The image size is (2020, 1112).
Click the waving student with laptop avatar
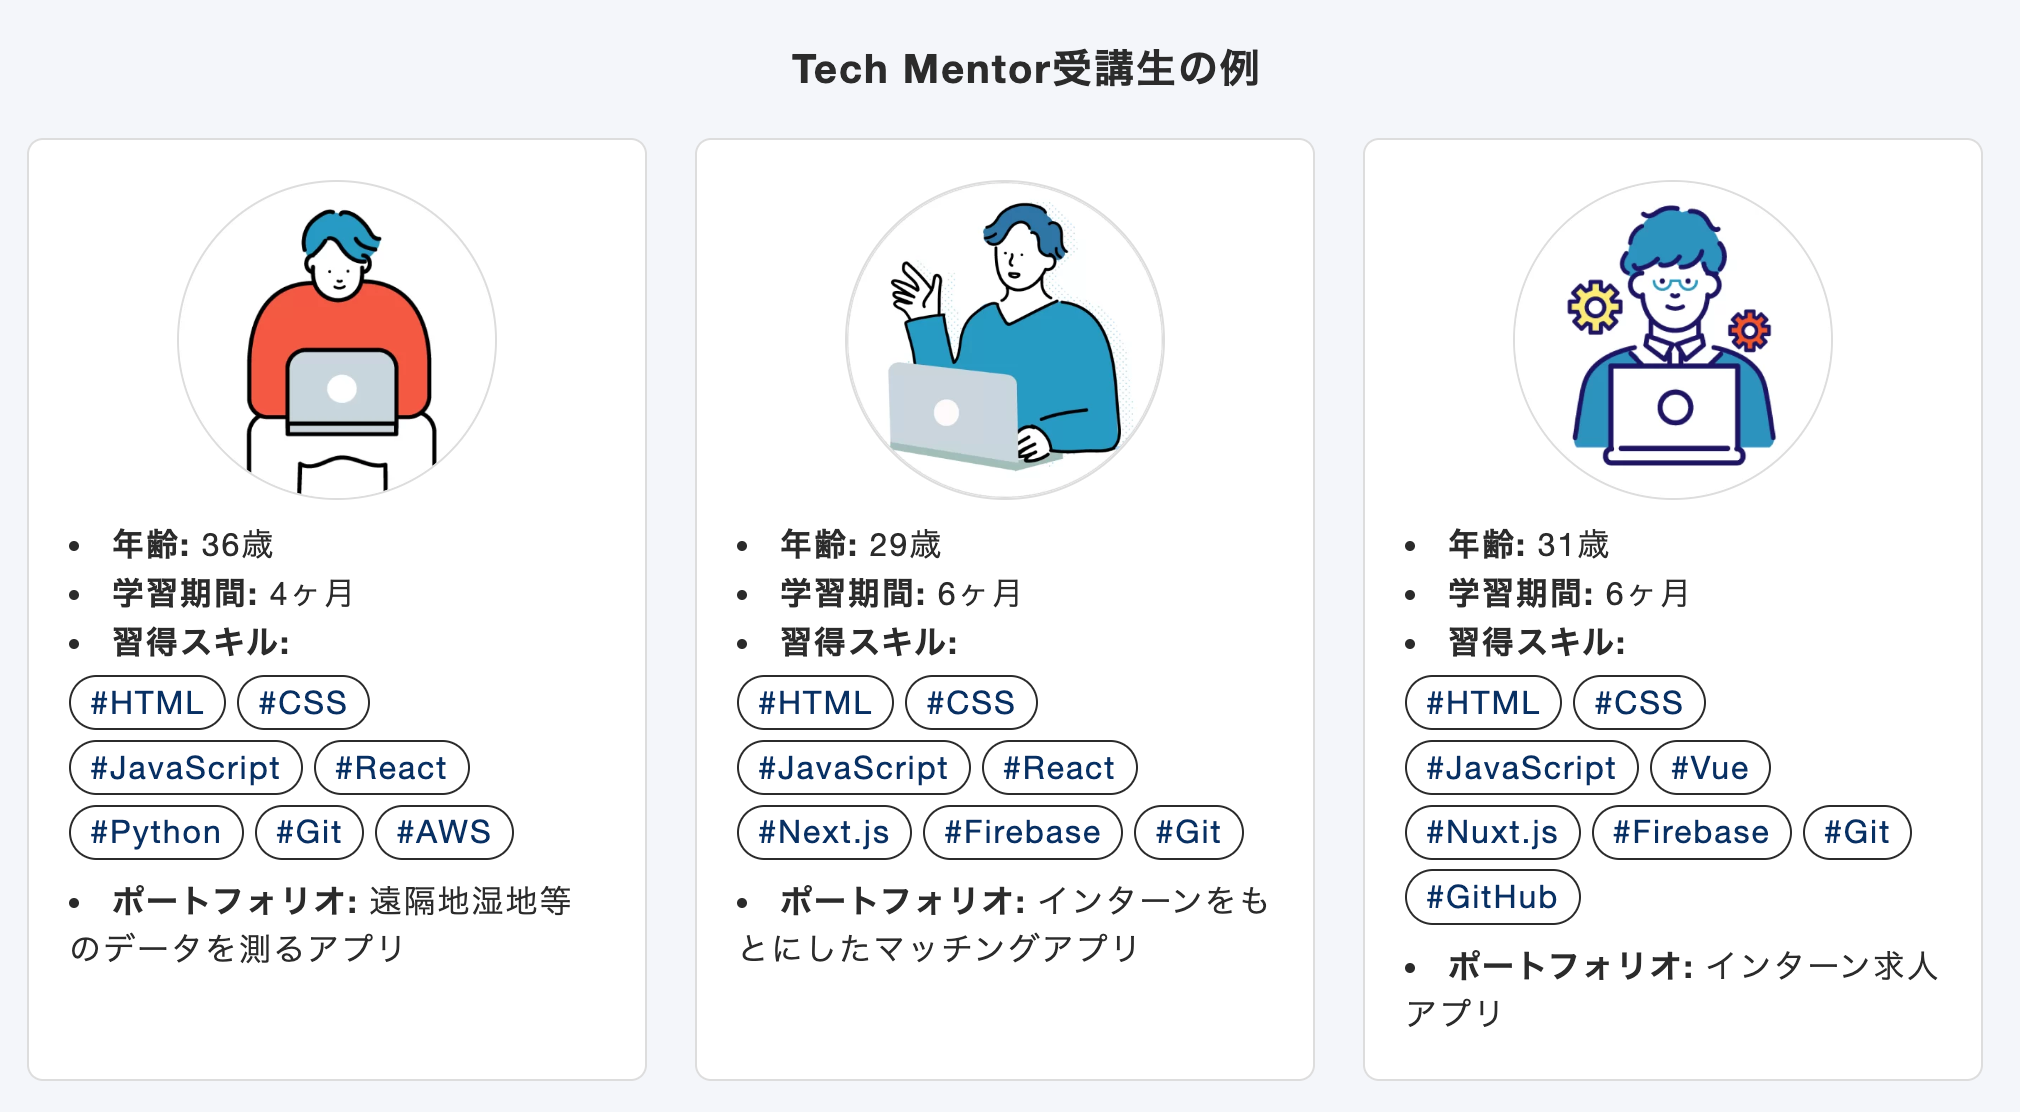tap(1005, 340)
